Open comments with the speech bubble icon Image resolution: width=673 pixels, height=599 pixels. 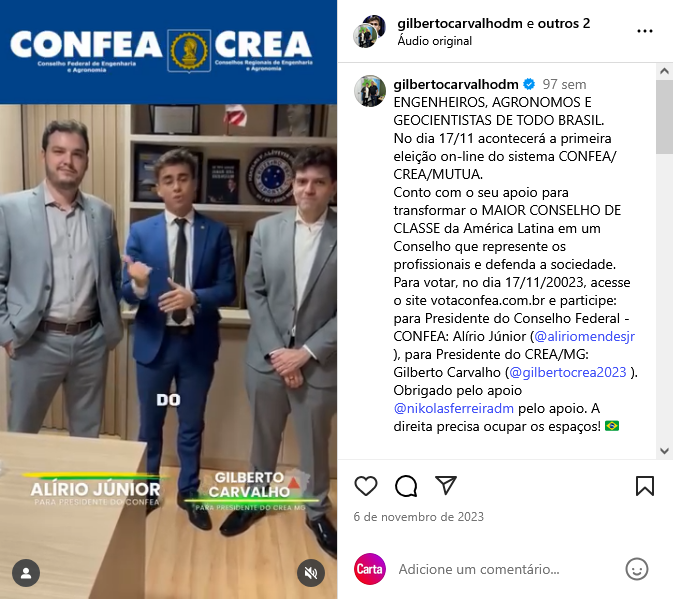(406, 486)
